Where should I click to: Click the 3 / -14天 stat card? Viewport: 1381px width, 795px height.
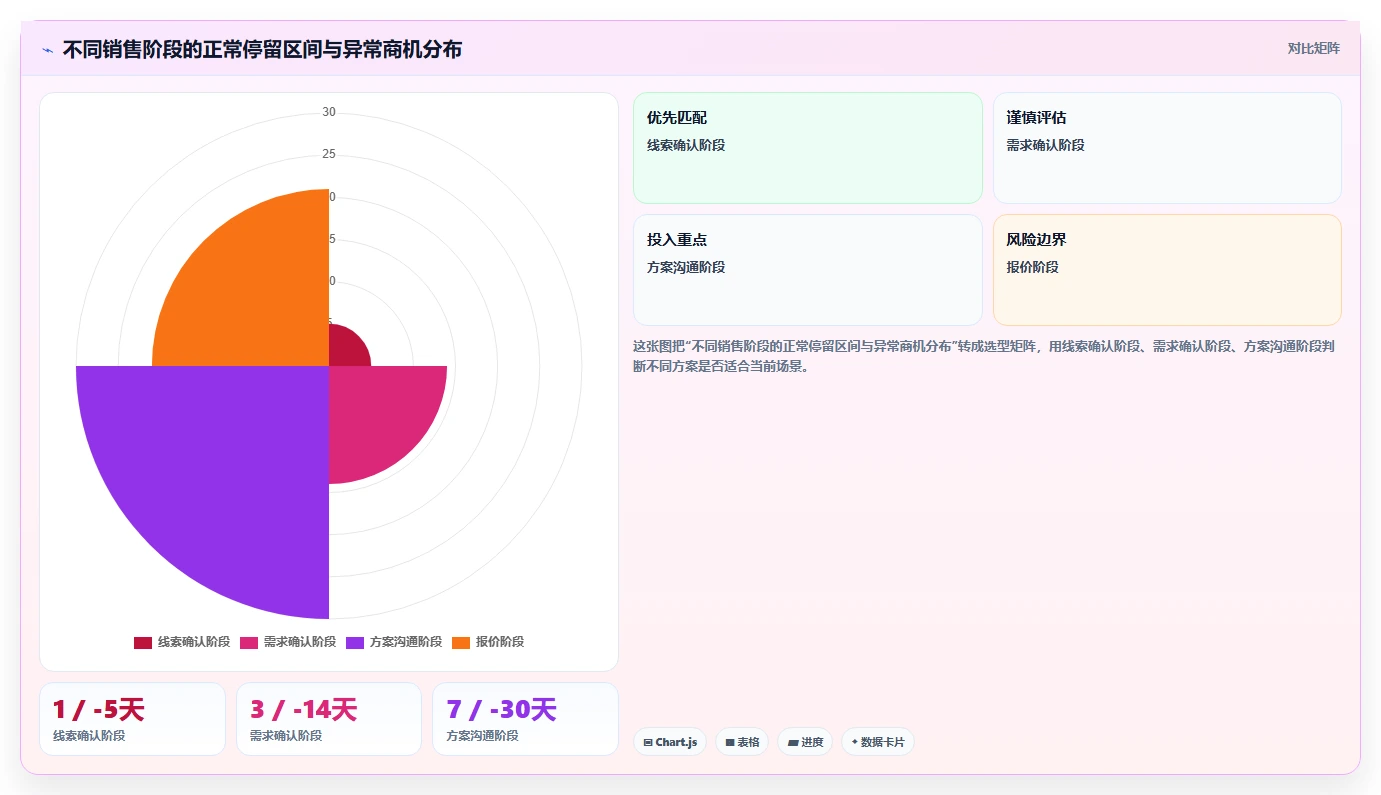pyautogui.click(x=329, y=719)
